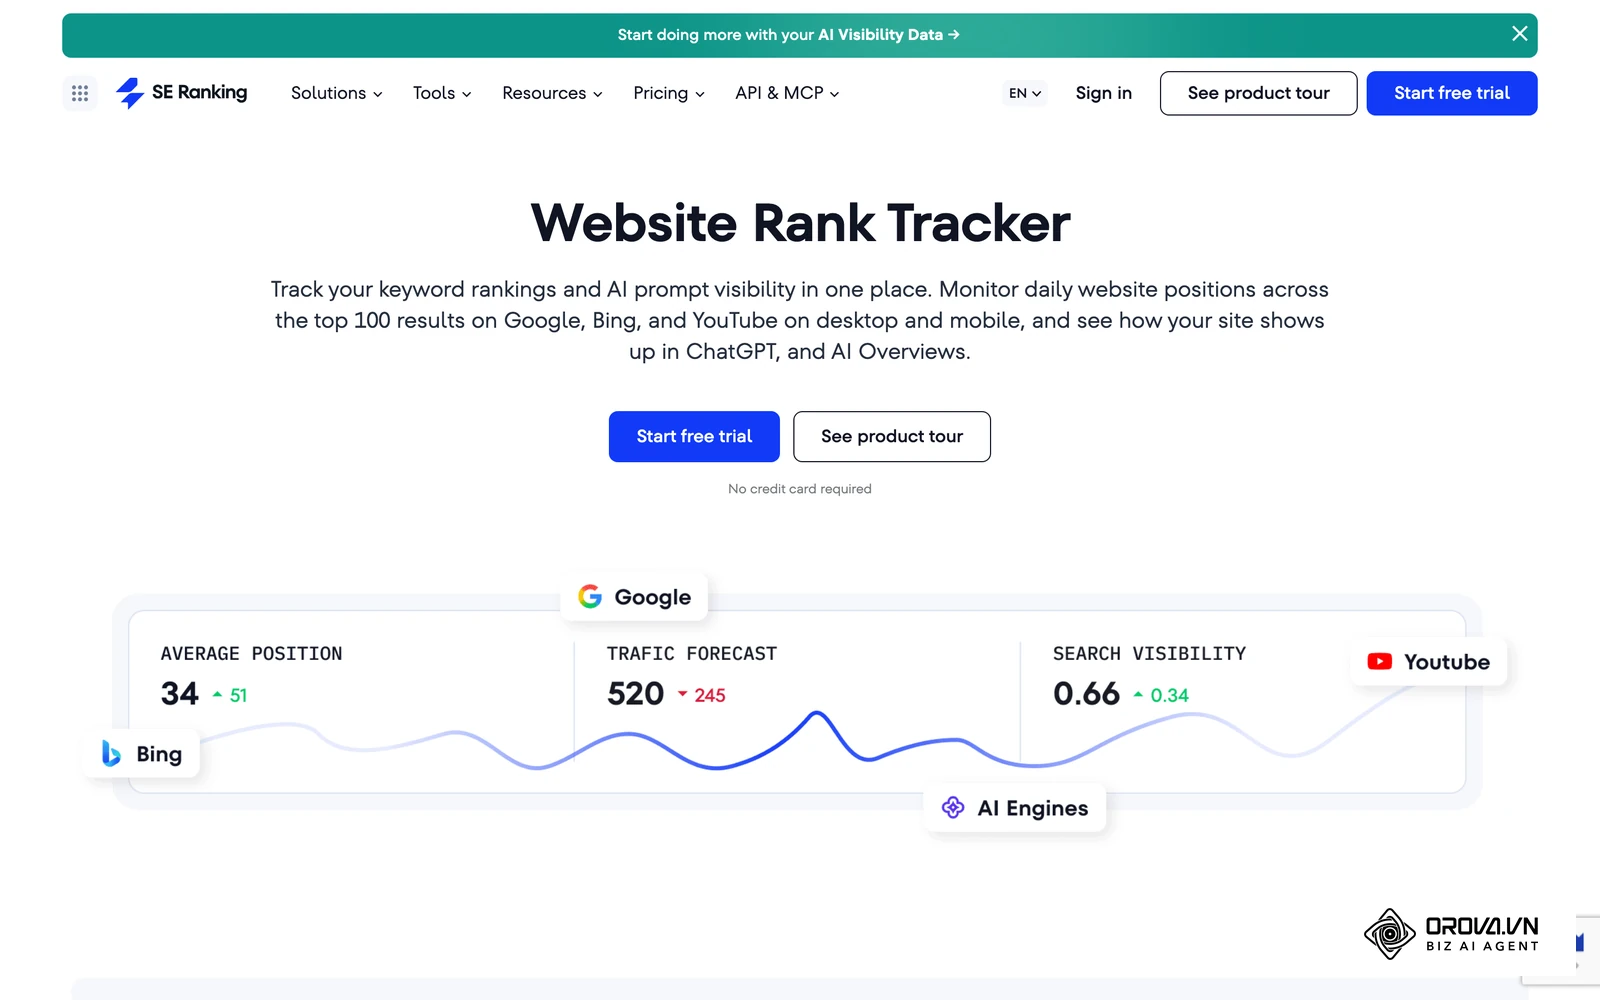Screen dimensions: 1600x1000
Task: Click the SEARCH VISIBILITY label
Action: point(1149,654)
